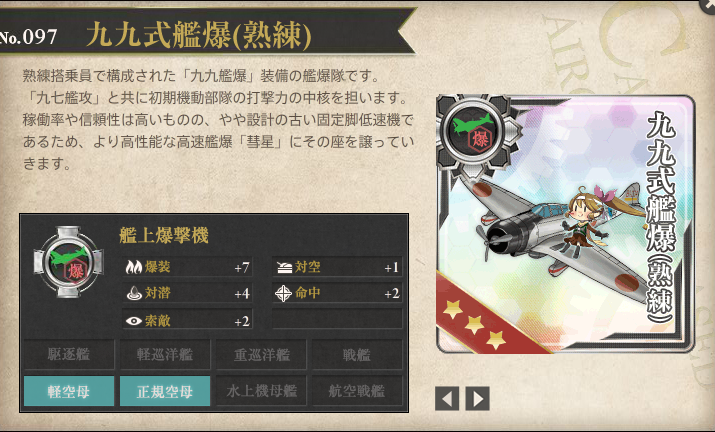This screenshot has width=715, height=432.
Task: Pick the 戦艦 ship type box
Action: 357,354
